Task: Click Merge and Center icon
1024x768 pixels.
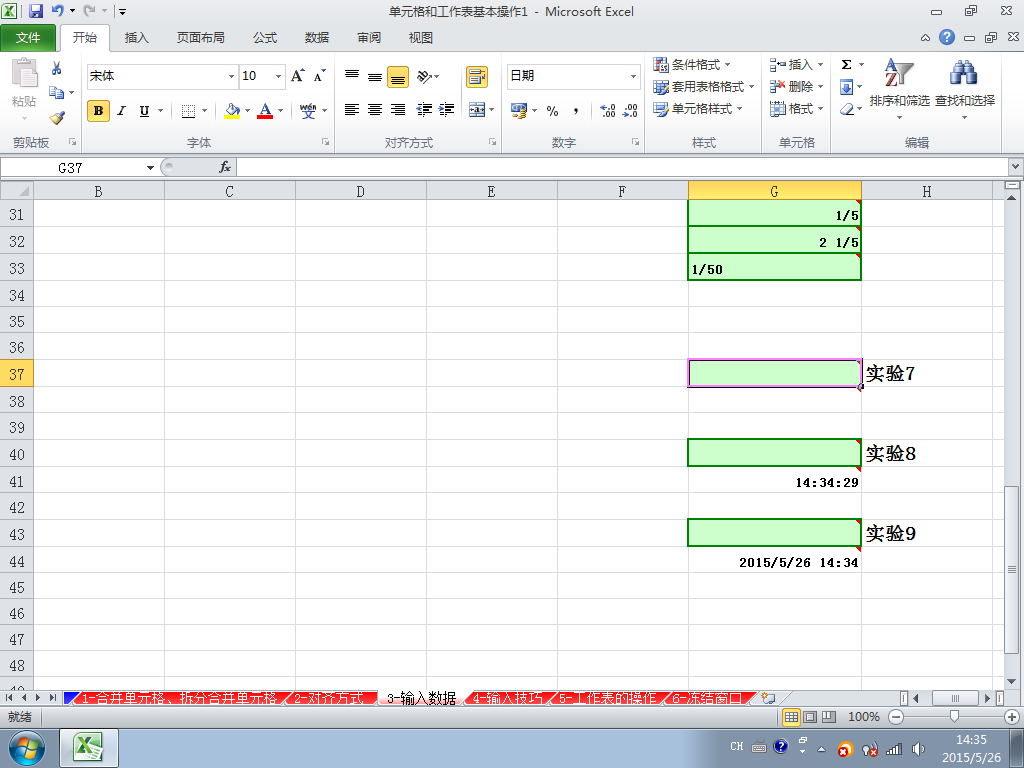Action: pos(477,110)
